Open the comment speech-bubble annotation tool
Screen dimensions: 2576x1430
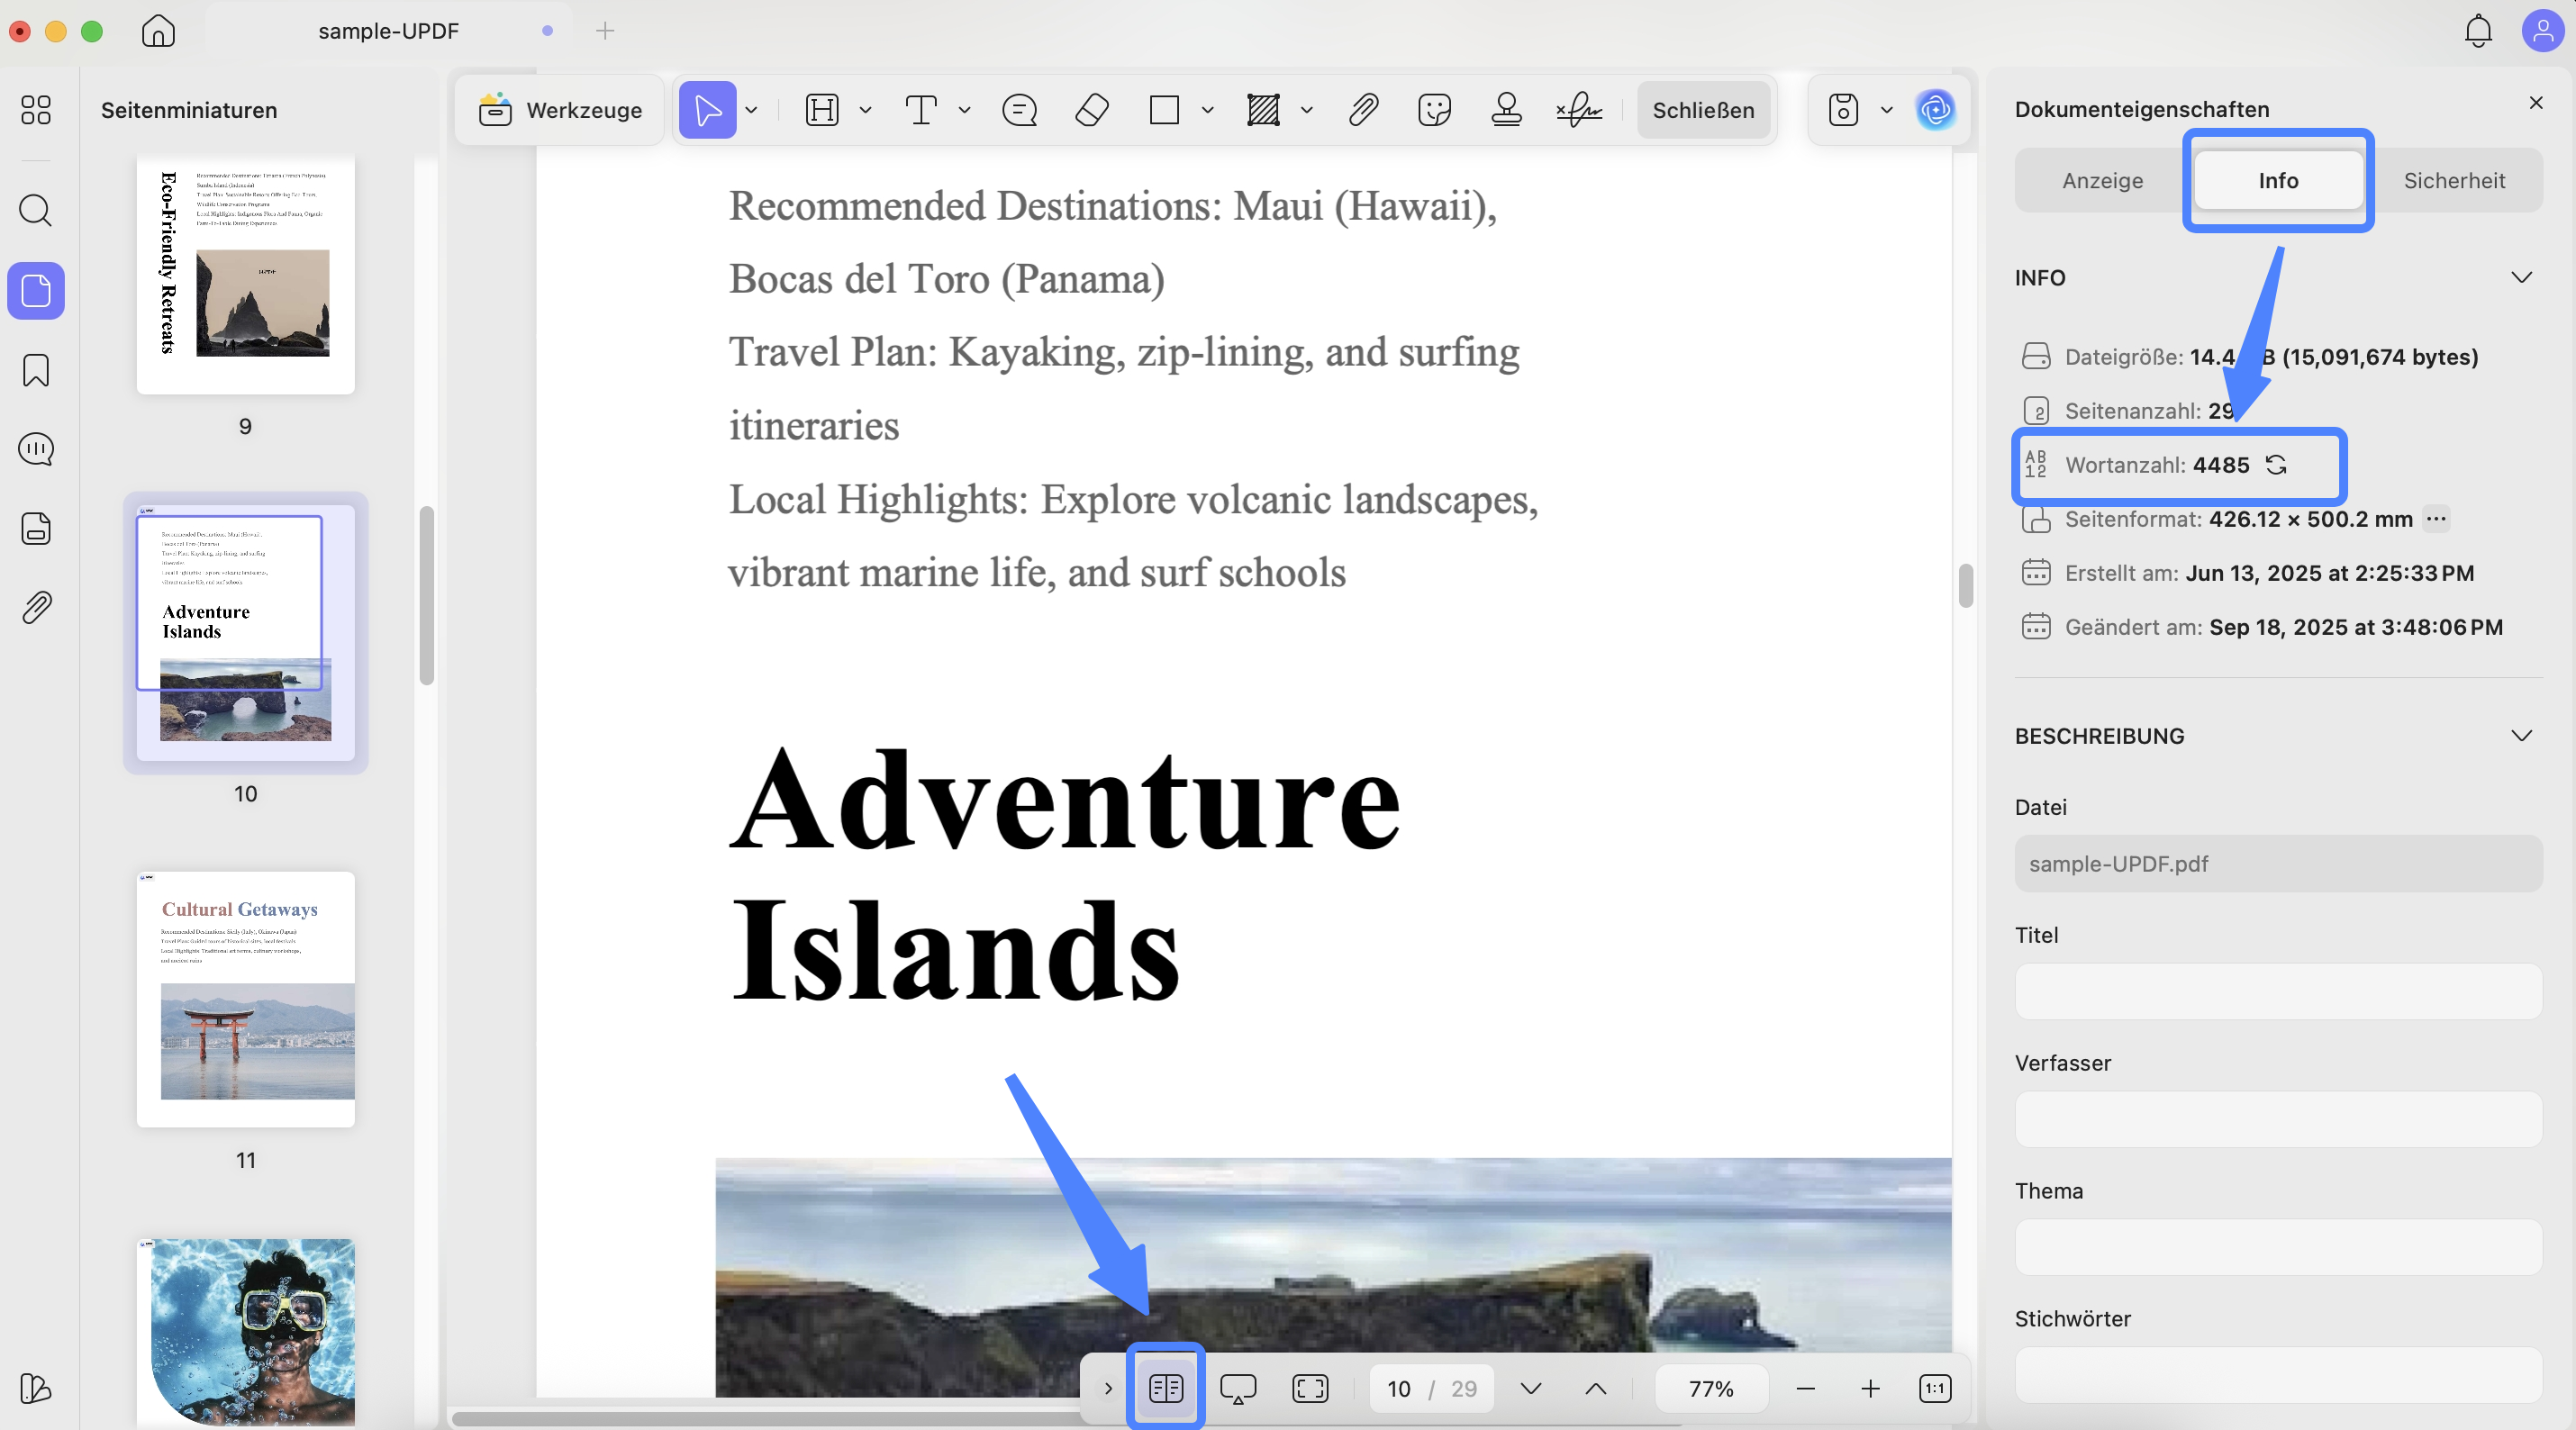(1018, 110)
